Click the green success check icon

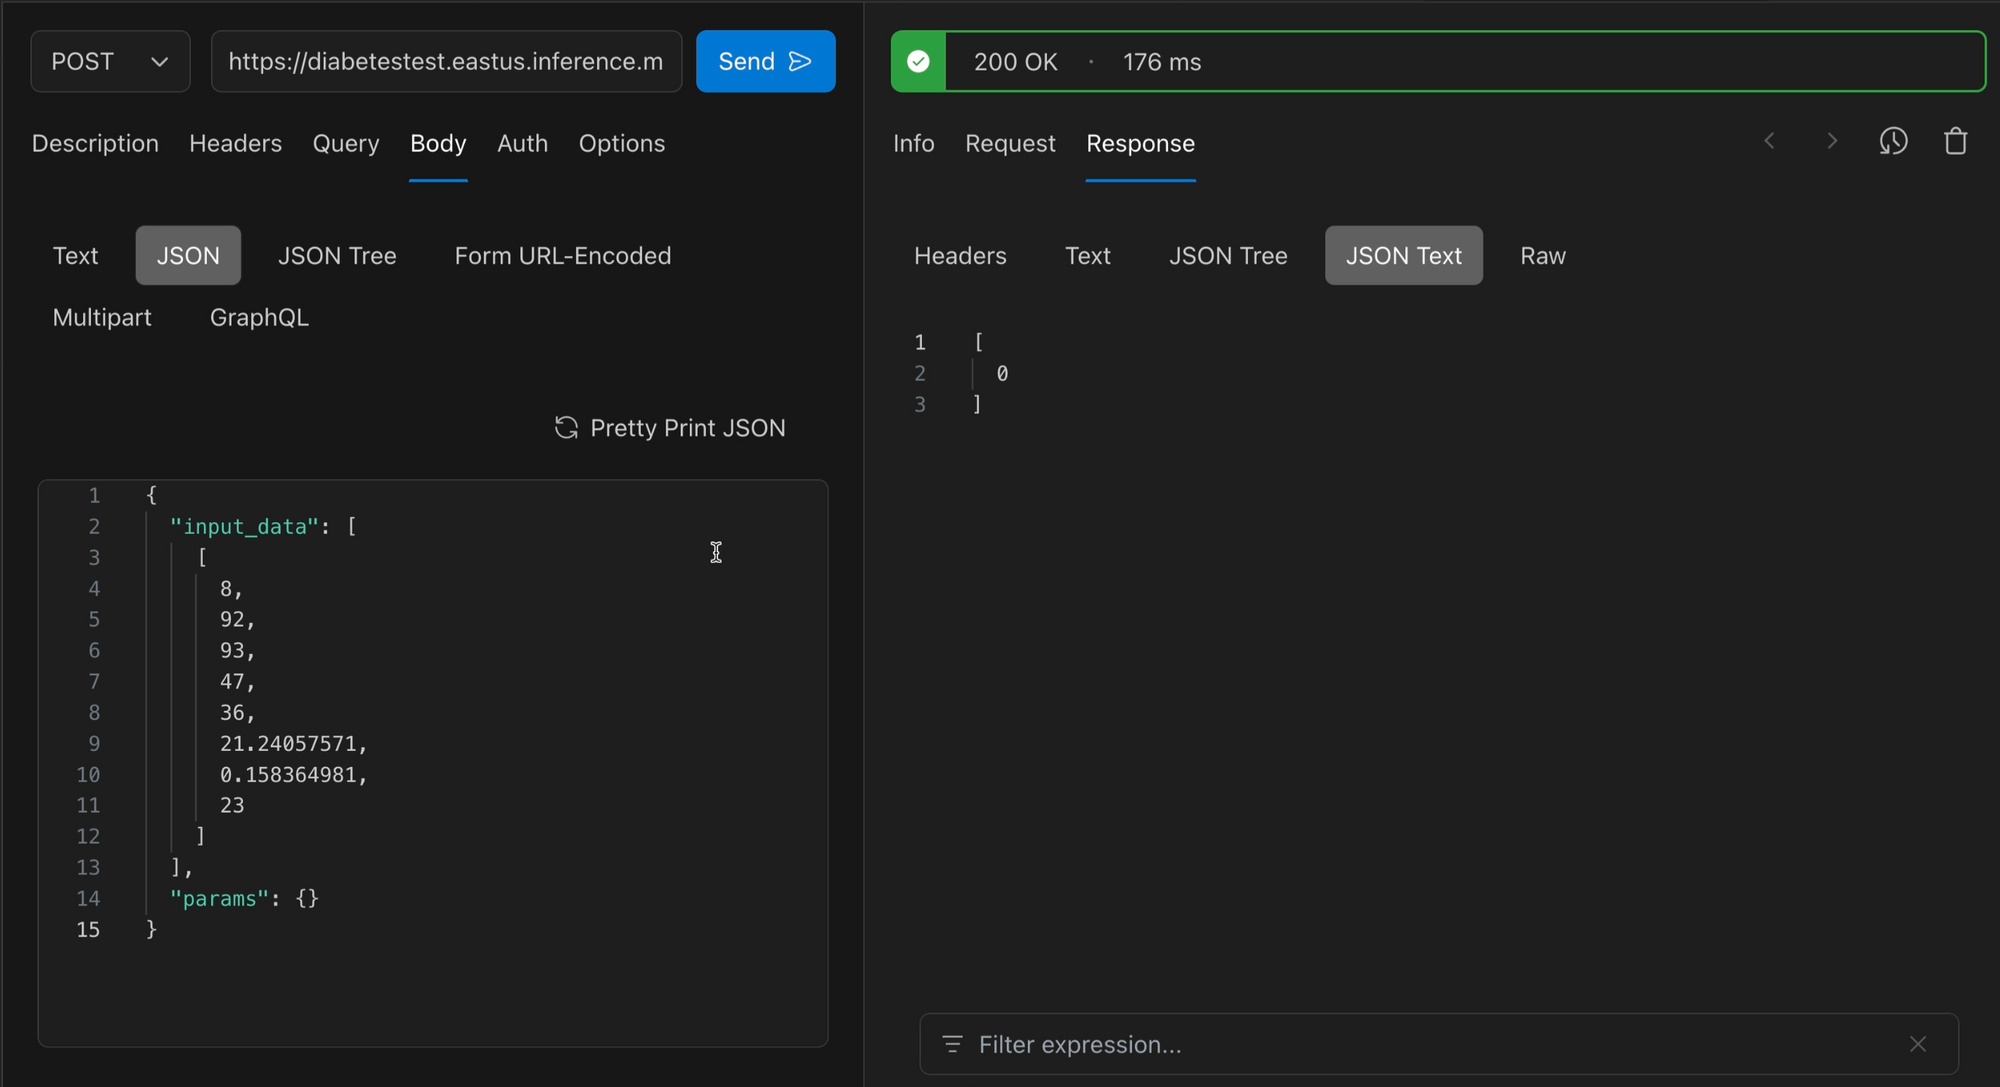point(918,62)
